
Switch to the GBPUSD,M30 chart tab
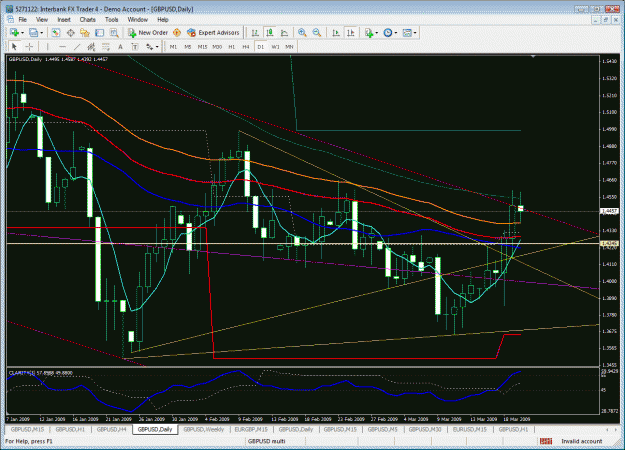coord(425,430)
